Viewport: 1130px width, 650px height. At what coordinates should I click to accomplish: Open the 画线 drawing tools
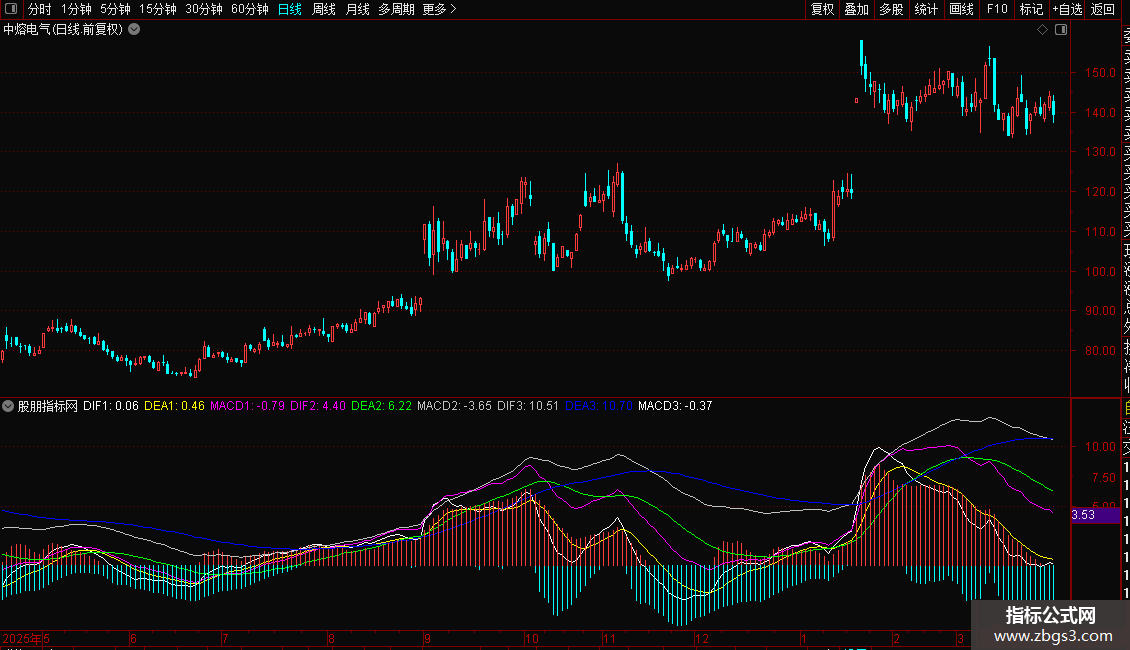[961, 9]
